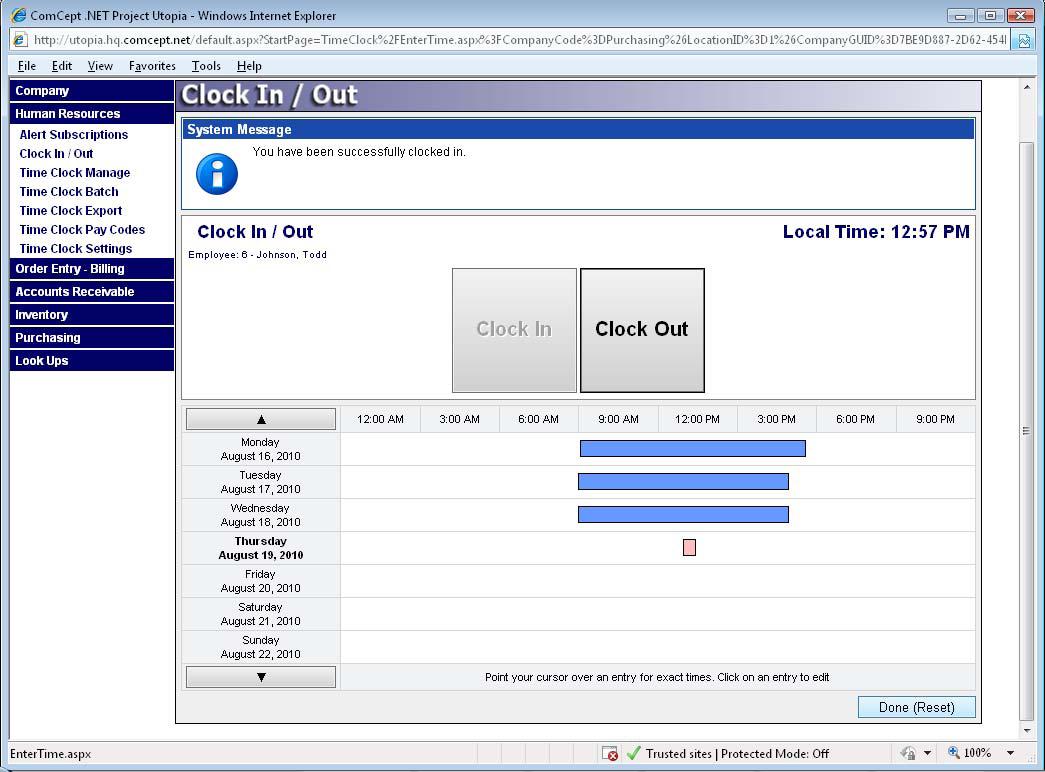Click the green Trusted sites checkmark icon
The width and height of the screenshot is (1045, 772).
(633, 754)
